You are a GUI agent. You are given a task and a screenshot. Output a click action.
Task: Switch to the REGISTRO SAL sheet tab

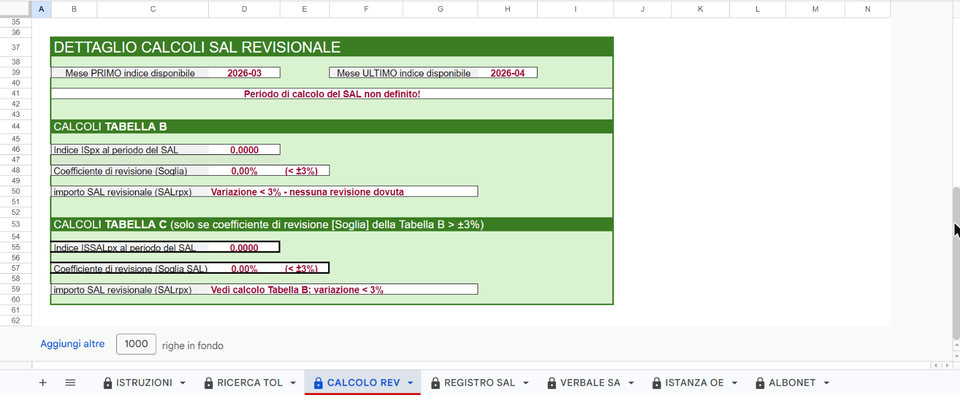[x=479, y=383]
